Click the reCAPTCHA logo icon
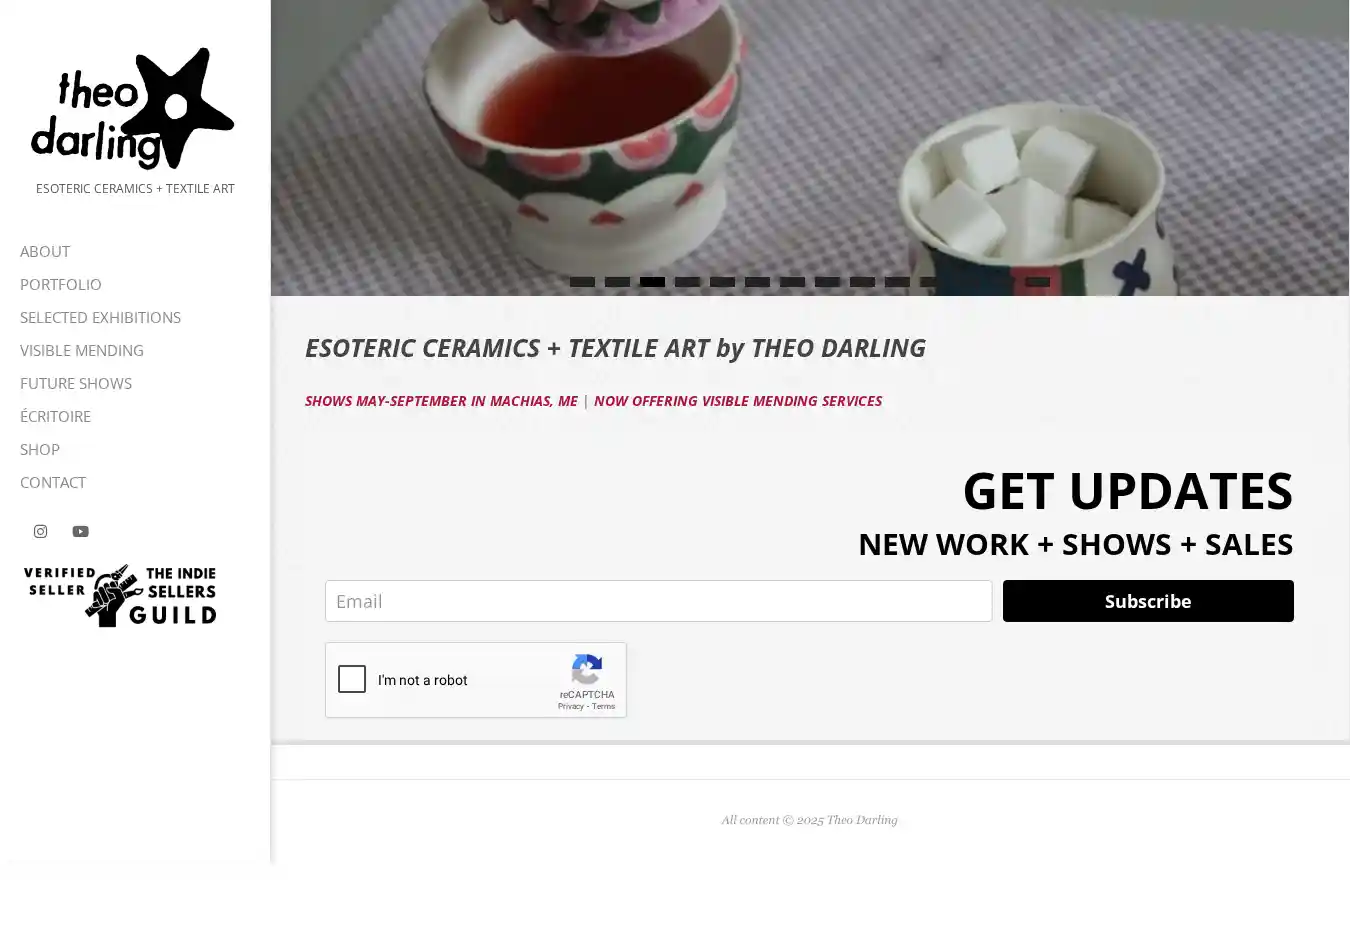The width and height of the screenshot is (1350, 940). click(x=587, y=670)
